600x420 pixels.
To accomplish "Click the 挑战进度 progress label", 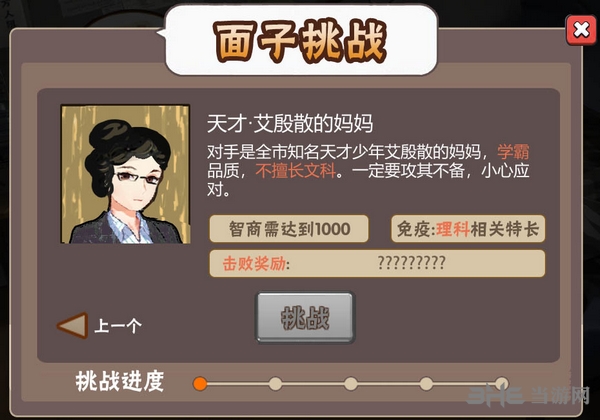I will point(119,381).
